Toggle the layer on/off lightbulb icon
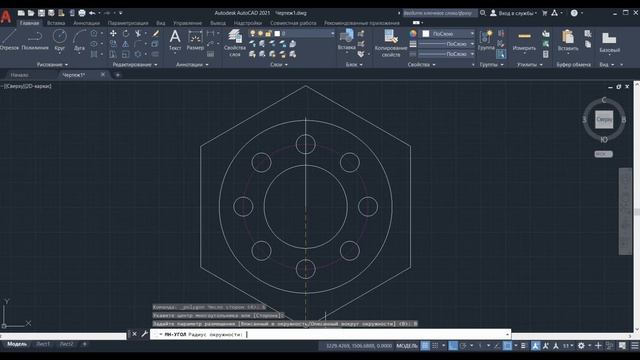The image size is (640, 360). 253,33
